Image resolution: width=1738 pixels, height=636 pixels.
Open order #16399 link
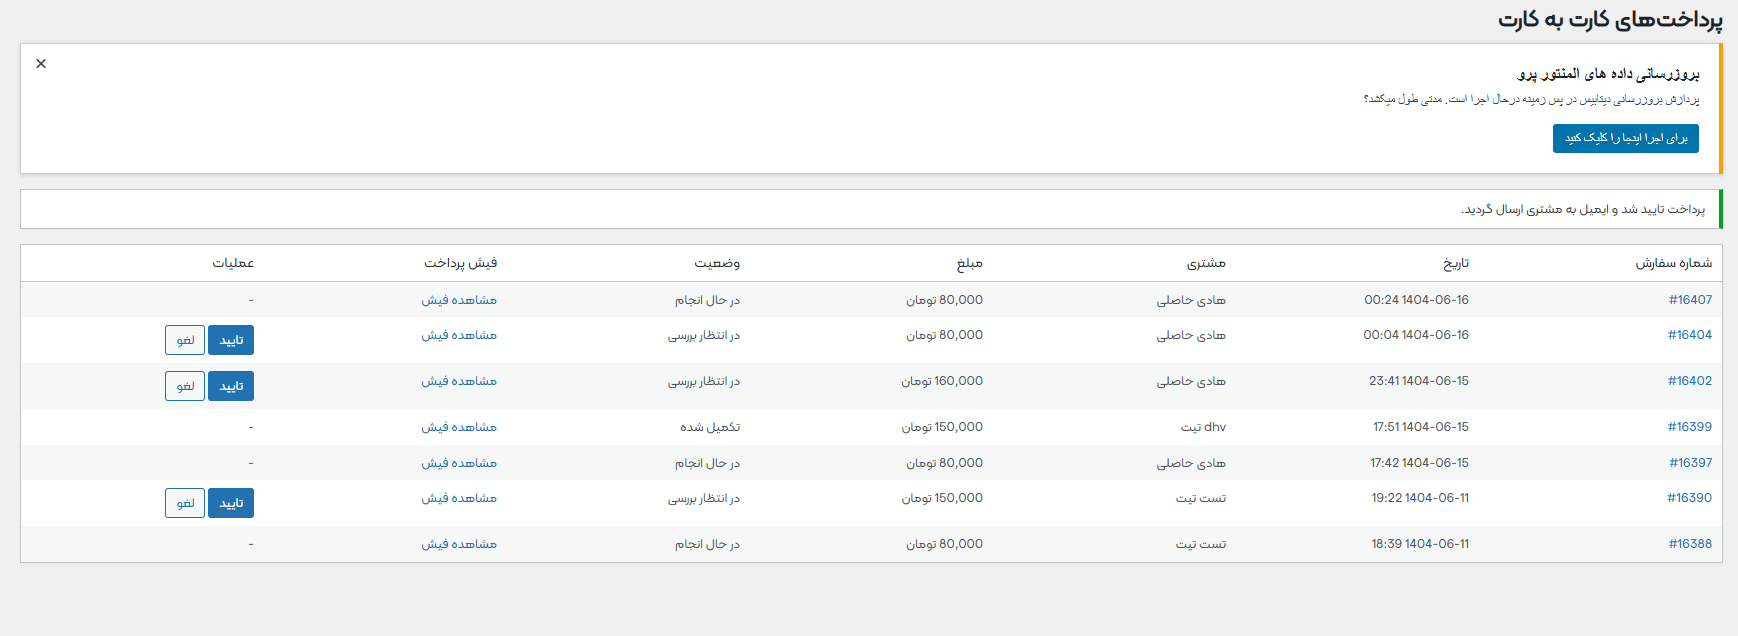tap(1689, 427)
